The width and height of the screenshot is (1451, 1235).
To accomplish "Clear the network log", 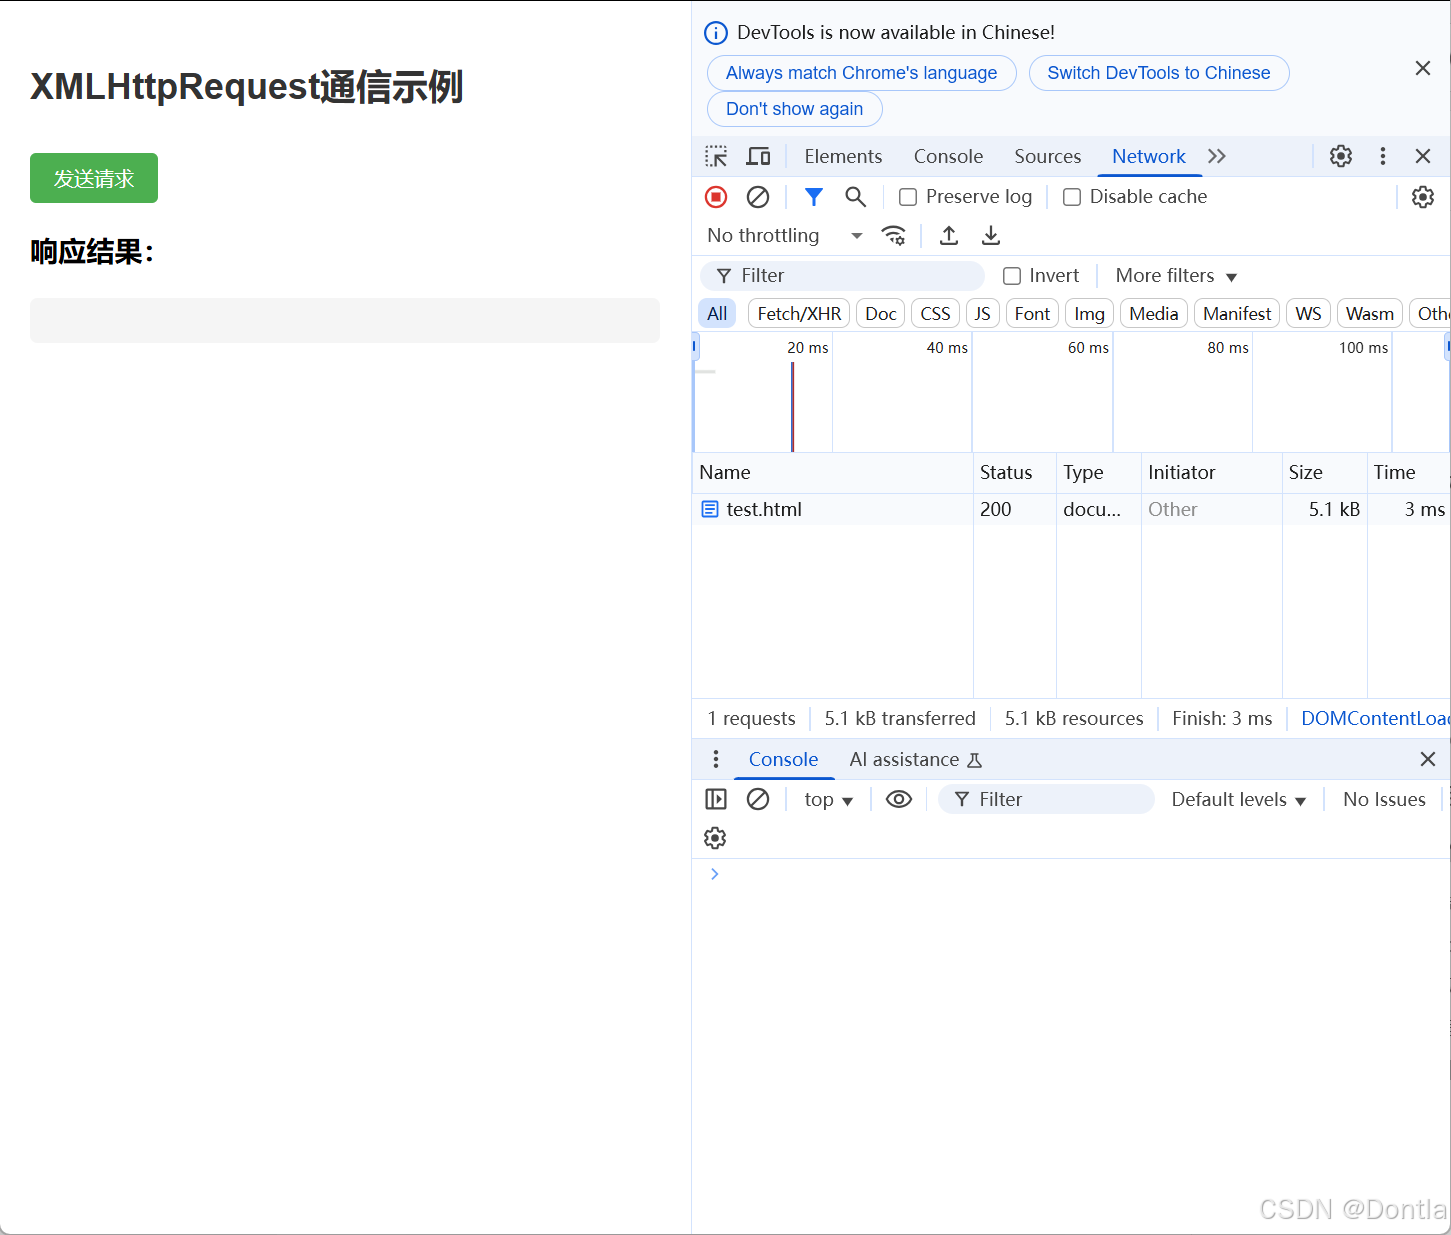I will click(758, 197).
